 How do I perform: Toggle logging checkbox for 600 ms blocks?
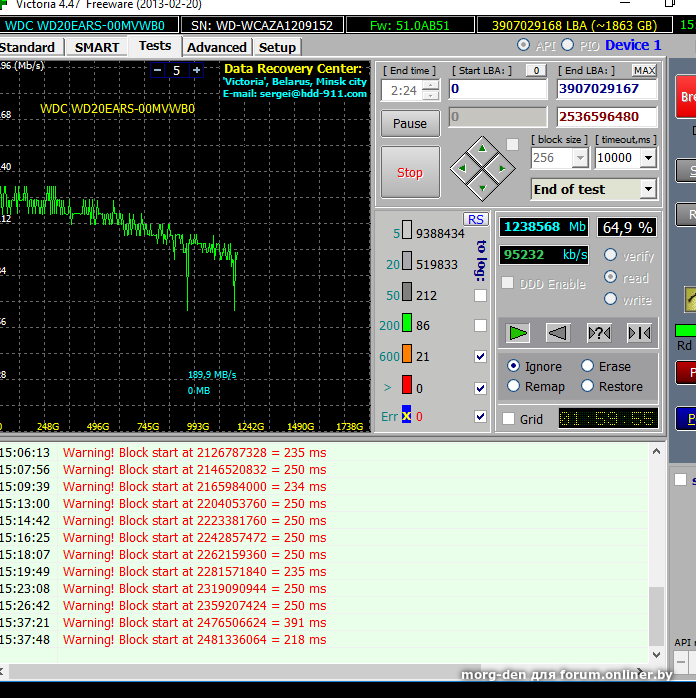(481, 356)
